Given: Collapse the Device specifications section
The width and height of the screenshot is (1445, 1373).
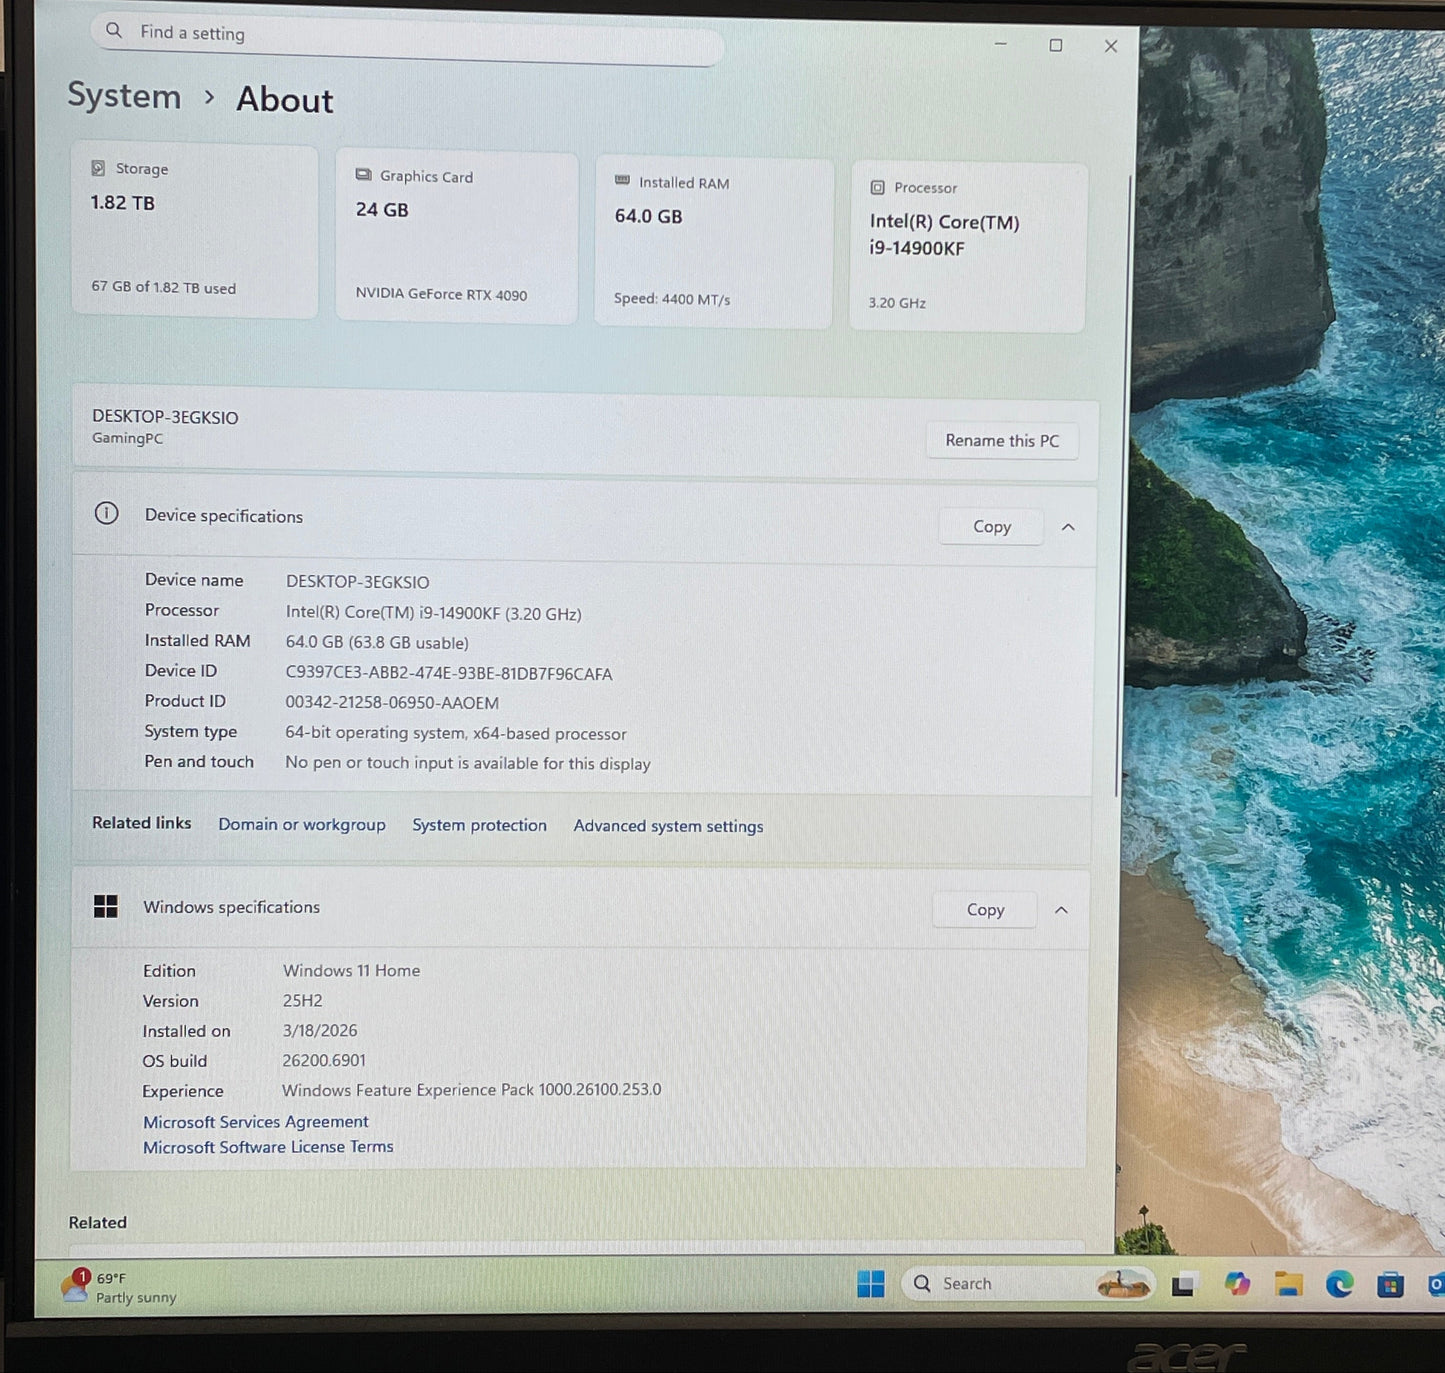Looking at the screenshot, I should click(x=1068, y=527).
